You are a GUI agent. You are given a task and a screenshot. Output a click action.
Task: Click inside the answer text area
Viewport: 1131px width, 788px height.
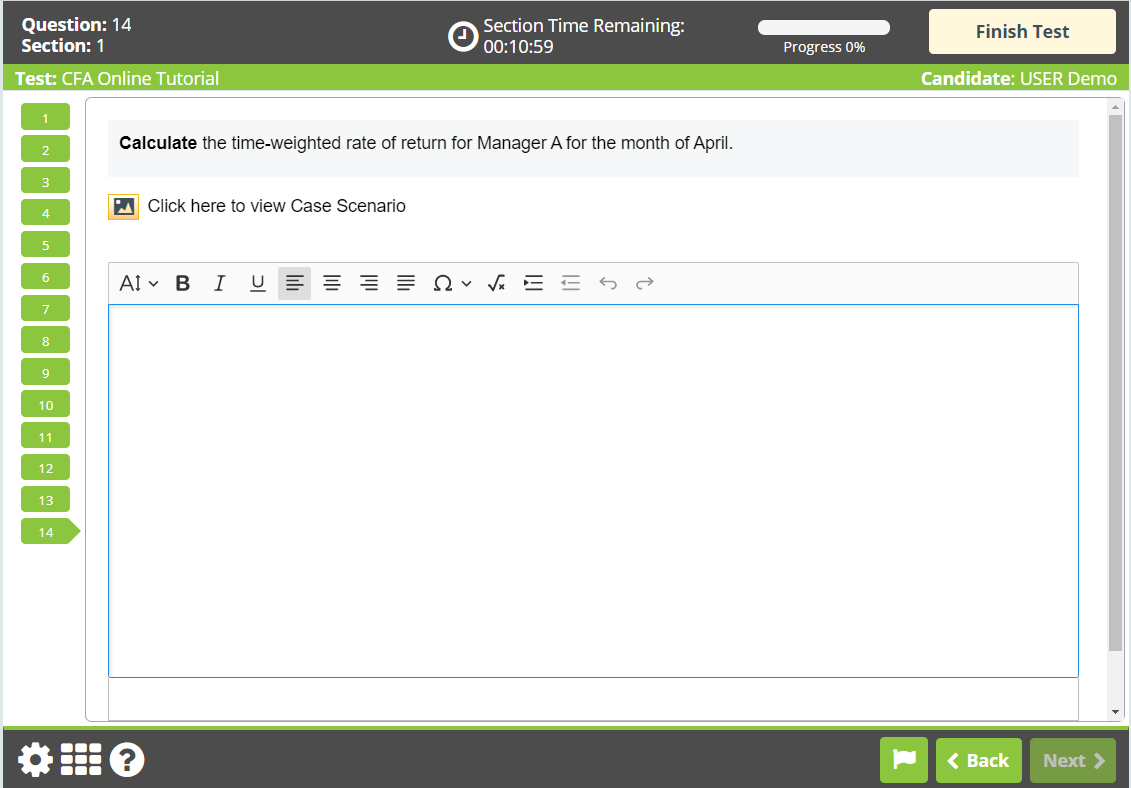593,491
